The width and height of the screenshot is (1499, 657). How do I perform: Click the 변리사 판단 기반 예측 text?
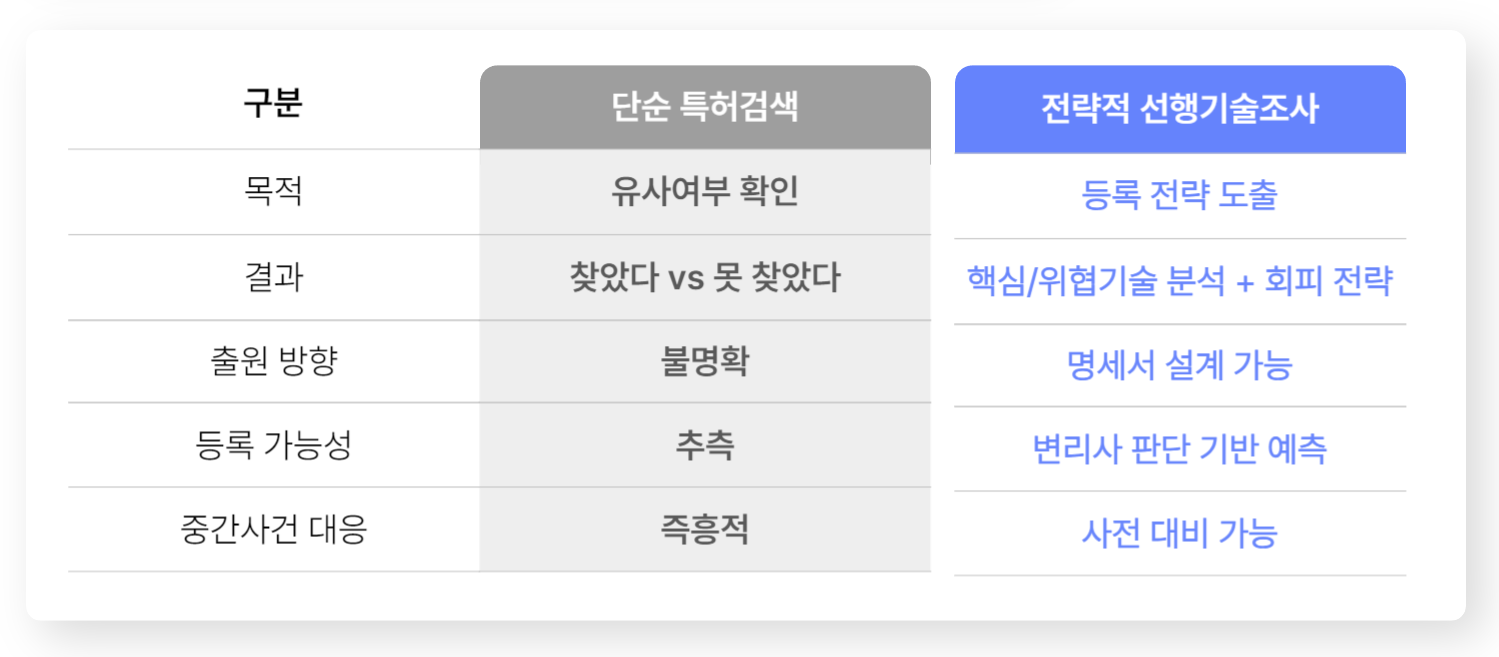[x=1180, y=449]
